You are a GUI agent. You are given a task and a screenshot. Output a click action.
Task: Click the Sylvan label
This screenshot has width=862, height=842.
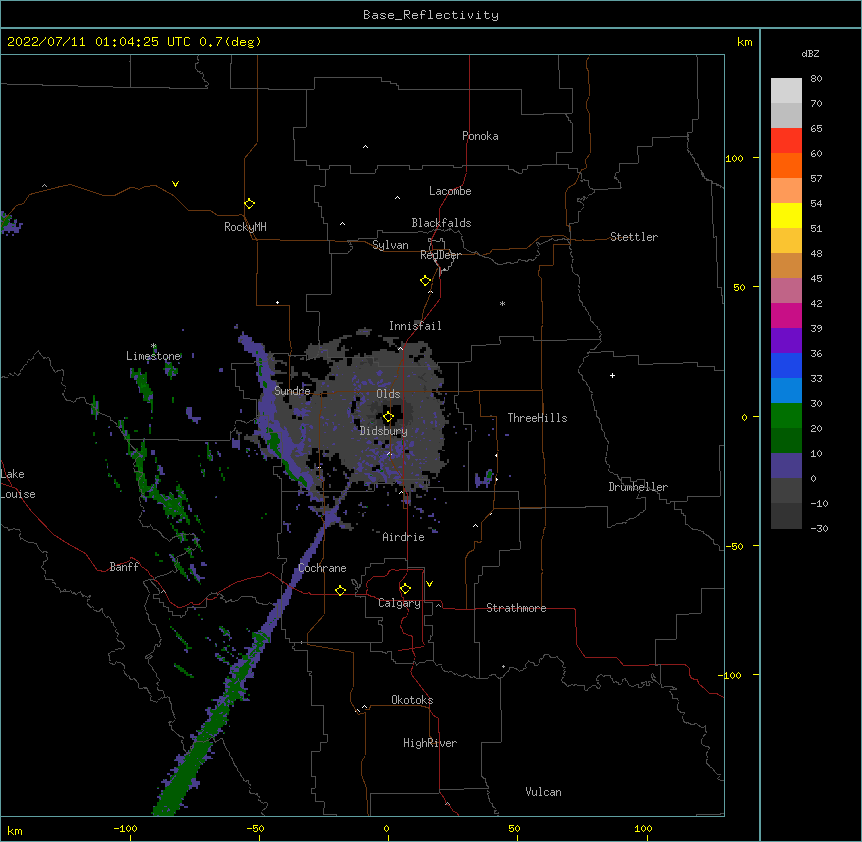[390, 245]
